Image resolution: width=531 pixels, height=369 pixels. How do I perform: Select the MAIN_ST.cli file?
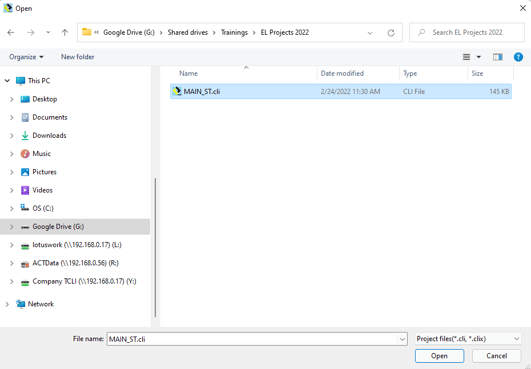(341, 91)
